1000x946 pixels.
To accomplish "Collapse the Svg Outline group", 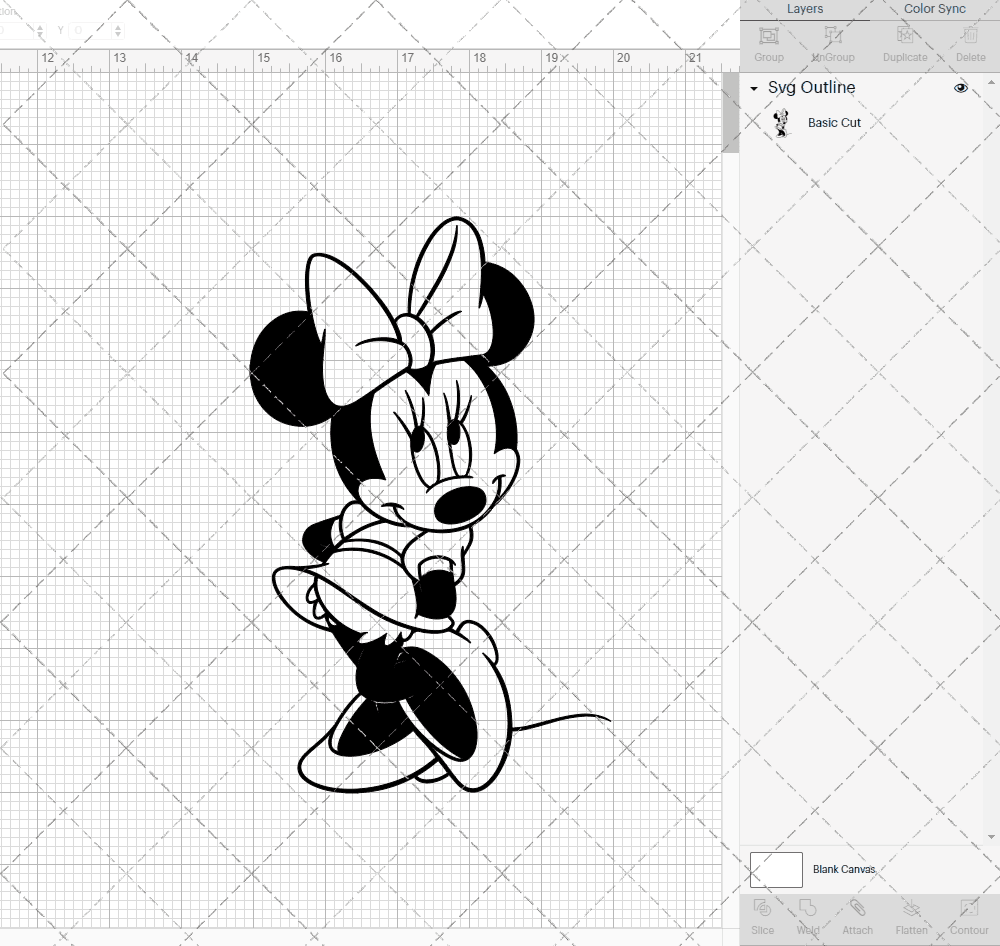I will [753, 88].
